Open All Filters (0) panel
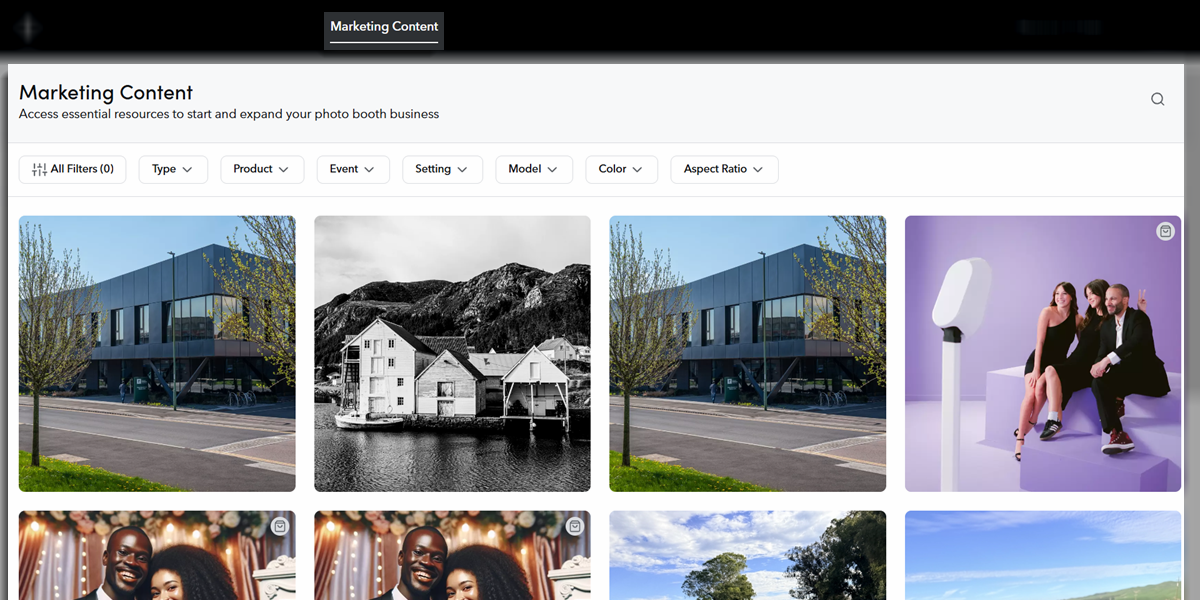The width and height of the screenshot is (1200, 600). [x=73, y=169]
